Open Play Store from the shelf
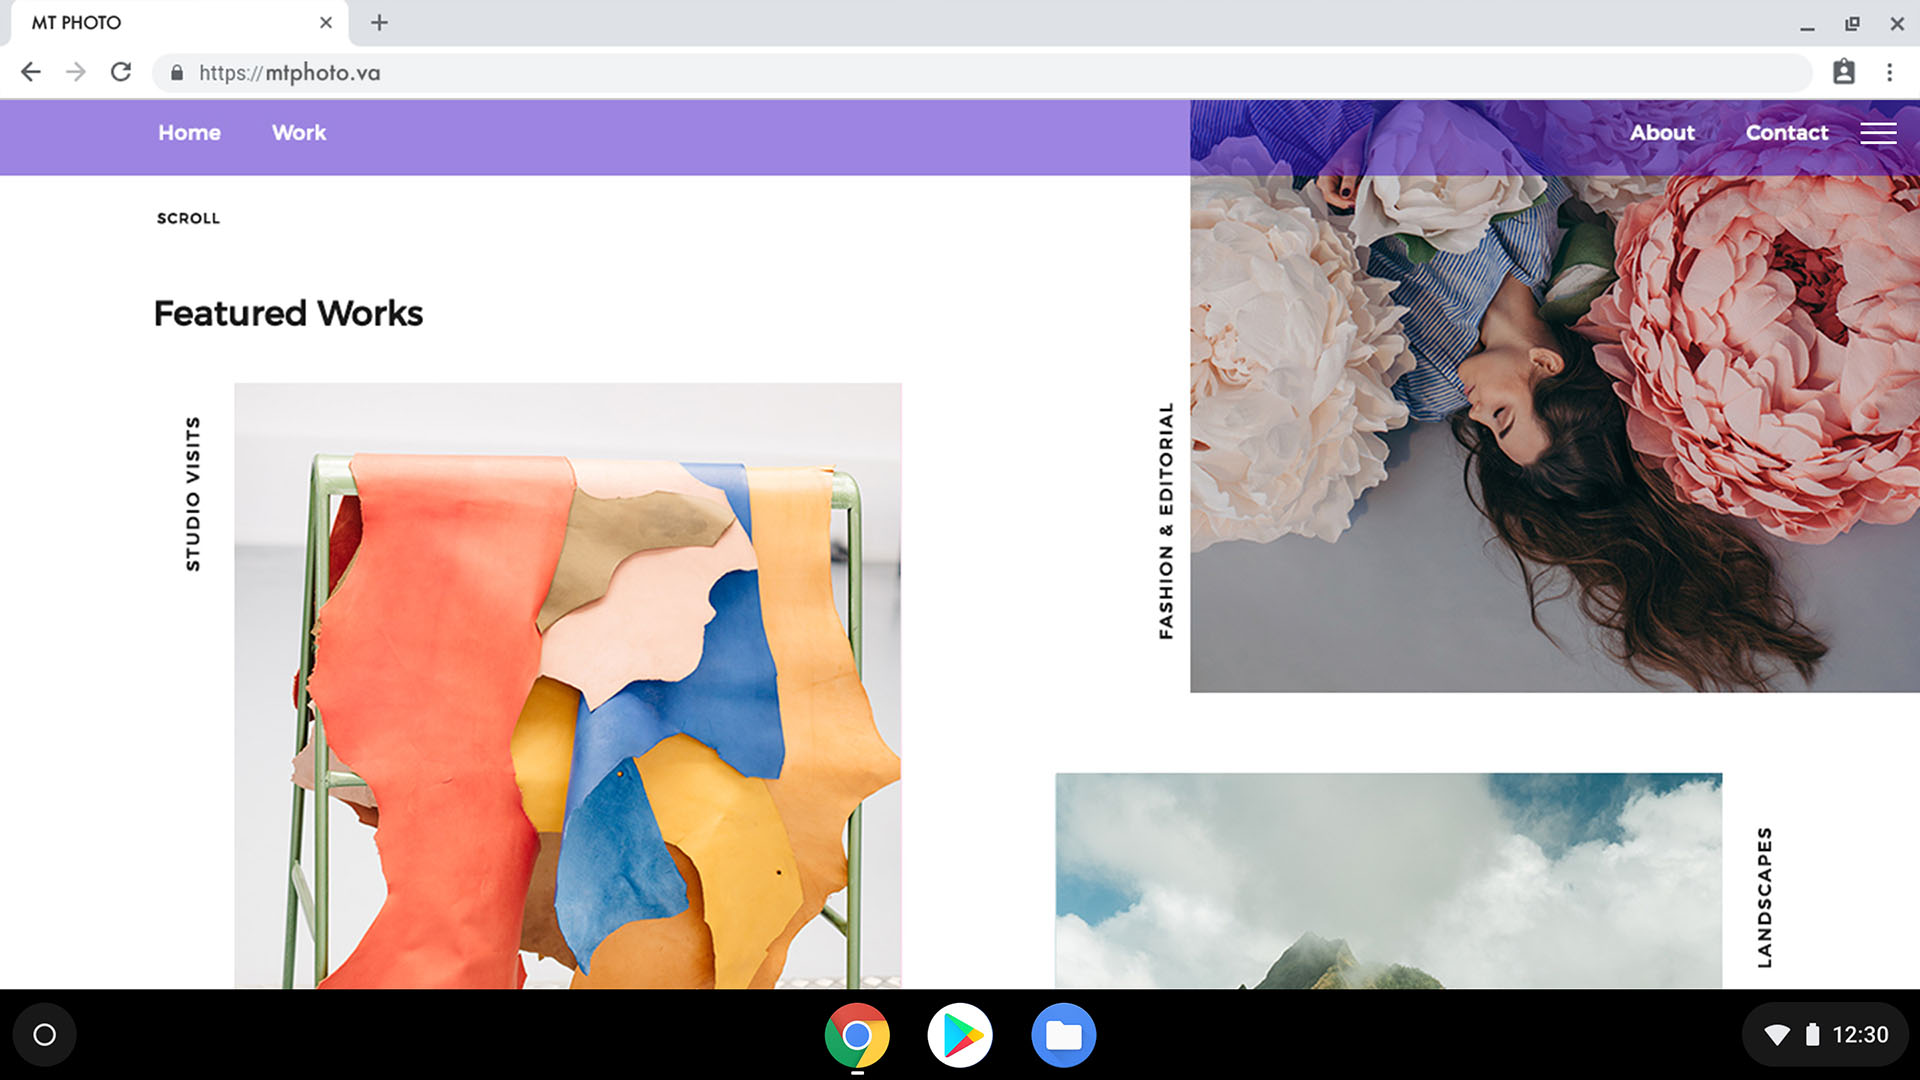This screenshot has width=1920, height=1080. point(960,1035)
